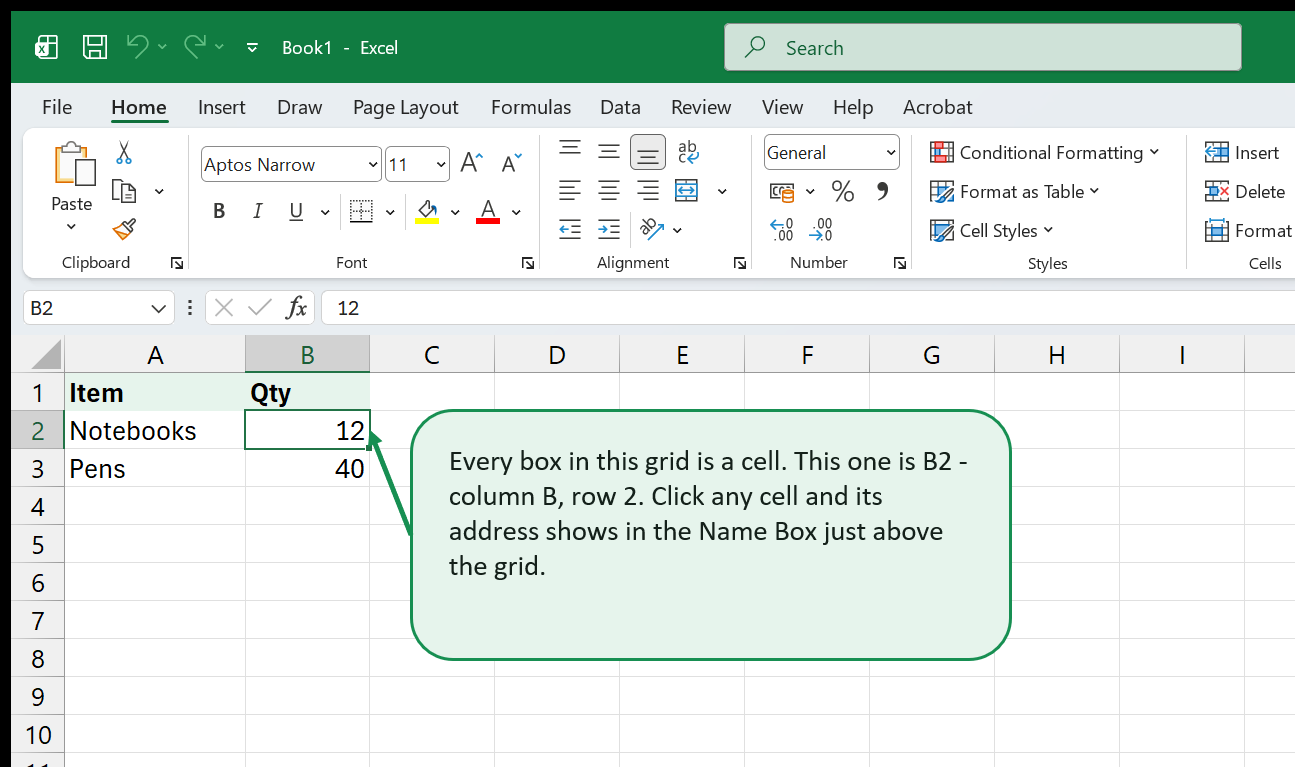Switch to the Page Layout tab
The height and width of the screenshot is (767, 1295).
tap(405, 107)
